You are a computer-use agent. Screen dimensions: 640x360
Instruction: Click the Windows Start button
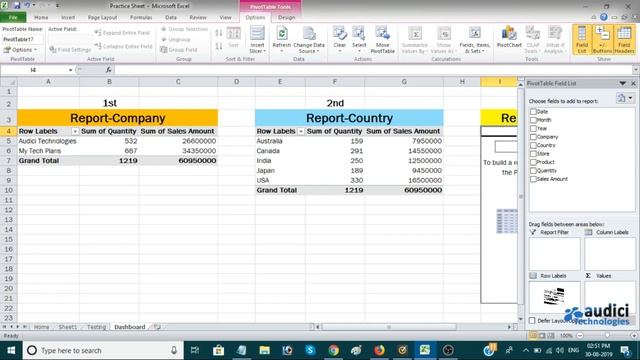click(11, 350)
